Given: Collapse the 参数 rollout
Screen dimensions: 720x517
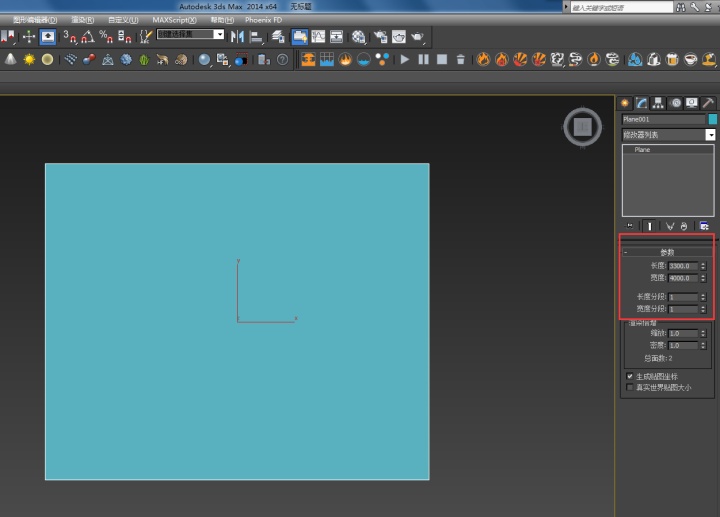Looking at the screenshot, I should pos(667,252).
